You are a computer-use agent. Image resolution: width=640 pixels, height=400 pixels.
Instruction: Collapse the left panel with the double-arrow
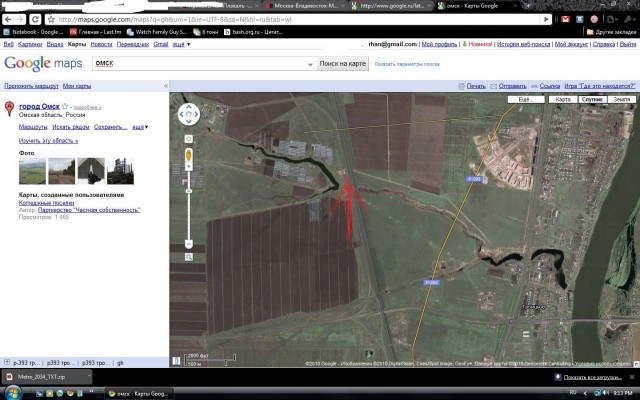pyautogui.click(x=165, y=86)
